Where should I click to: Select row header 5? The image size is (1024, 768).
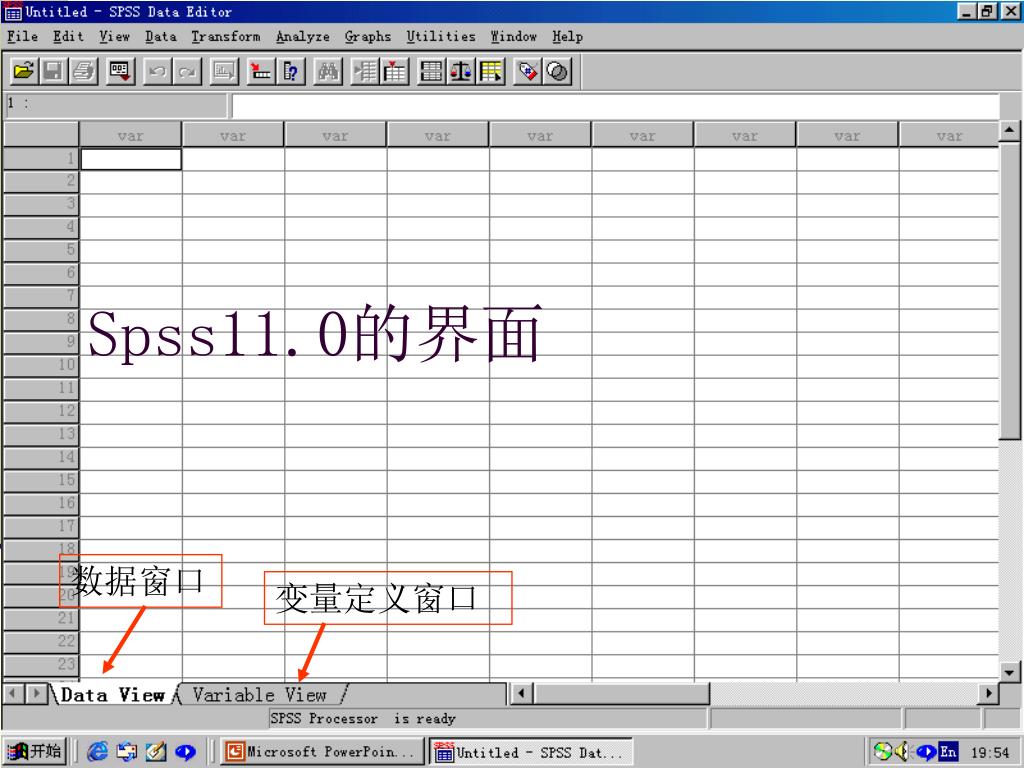40,250
